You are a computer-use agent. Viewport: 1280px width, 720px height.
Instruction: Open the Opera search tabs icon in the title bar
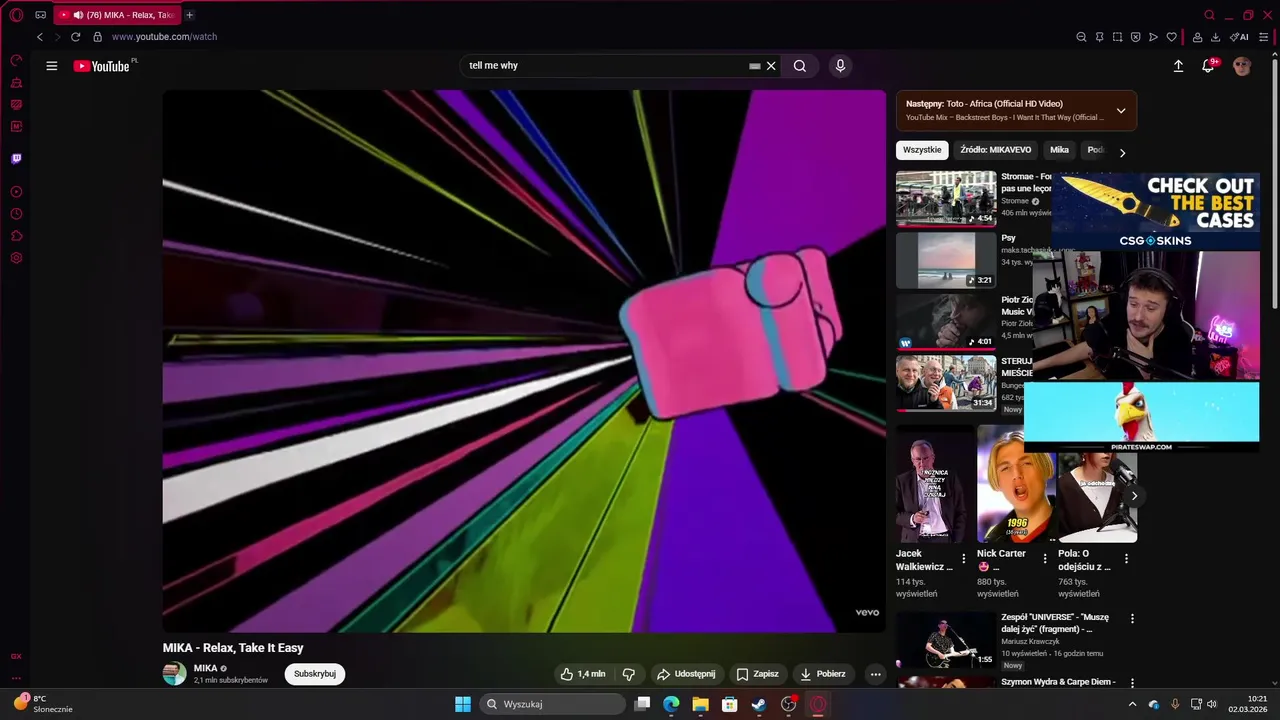click(x=1210, y=15)
